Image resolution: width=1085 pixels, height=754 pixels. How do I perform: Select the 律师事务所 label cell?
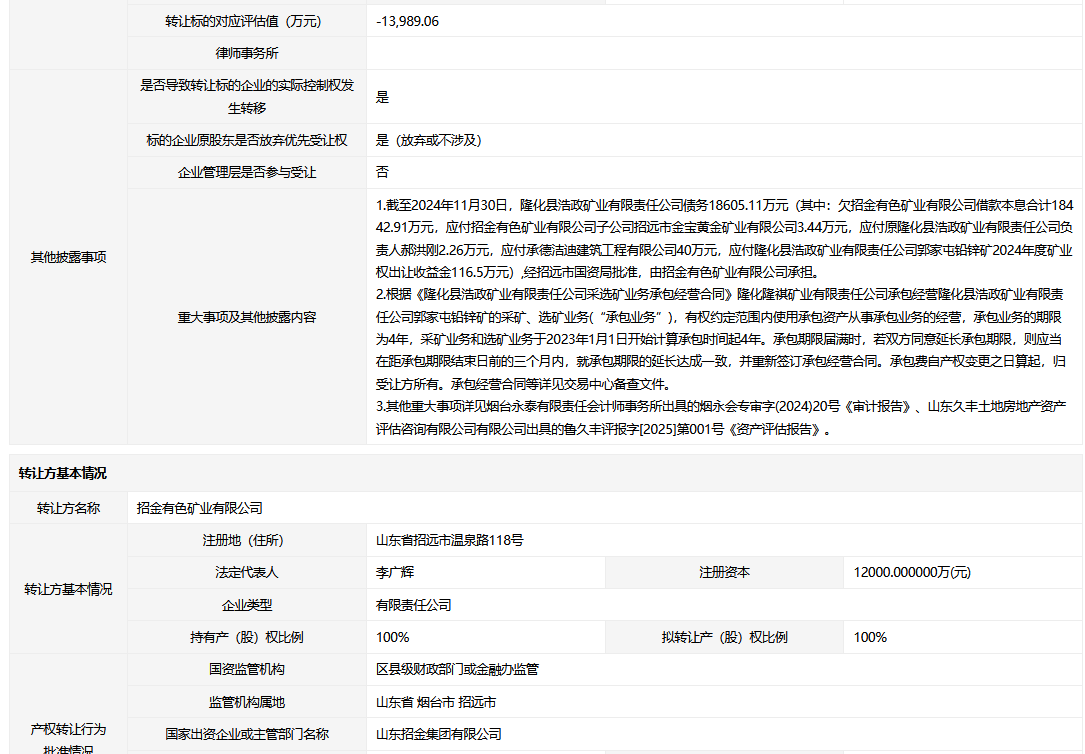coord(247,53)
